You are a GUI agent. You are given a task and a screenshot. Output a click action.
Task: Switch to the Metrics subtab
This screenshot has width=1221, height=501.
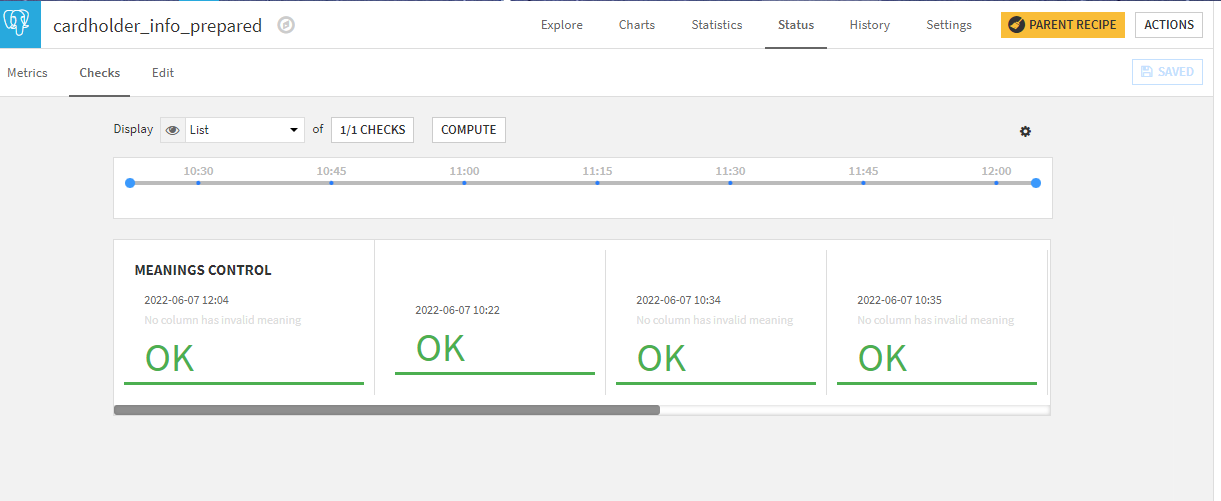[27, 73]
